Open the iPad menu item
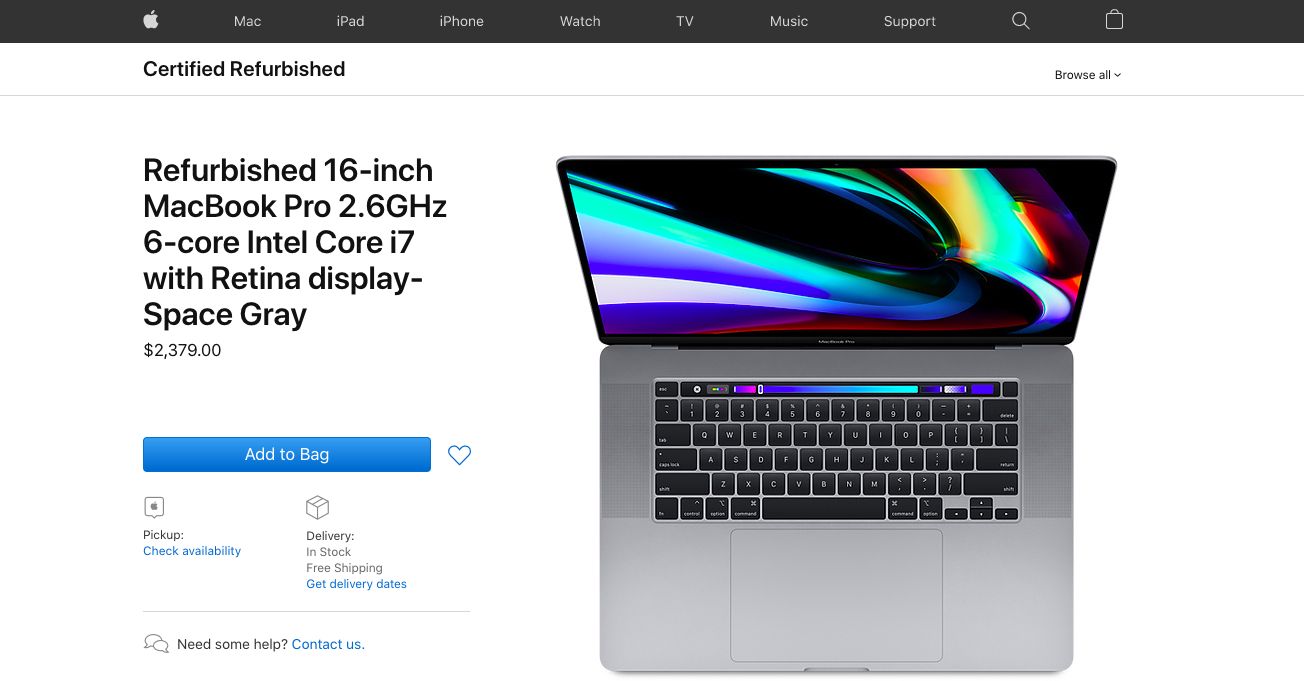This screenshot has width=1304, height=681. 350,21
